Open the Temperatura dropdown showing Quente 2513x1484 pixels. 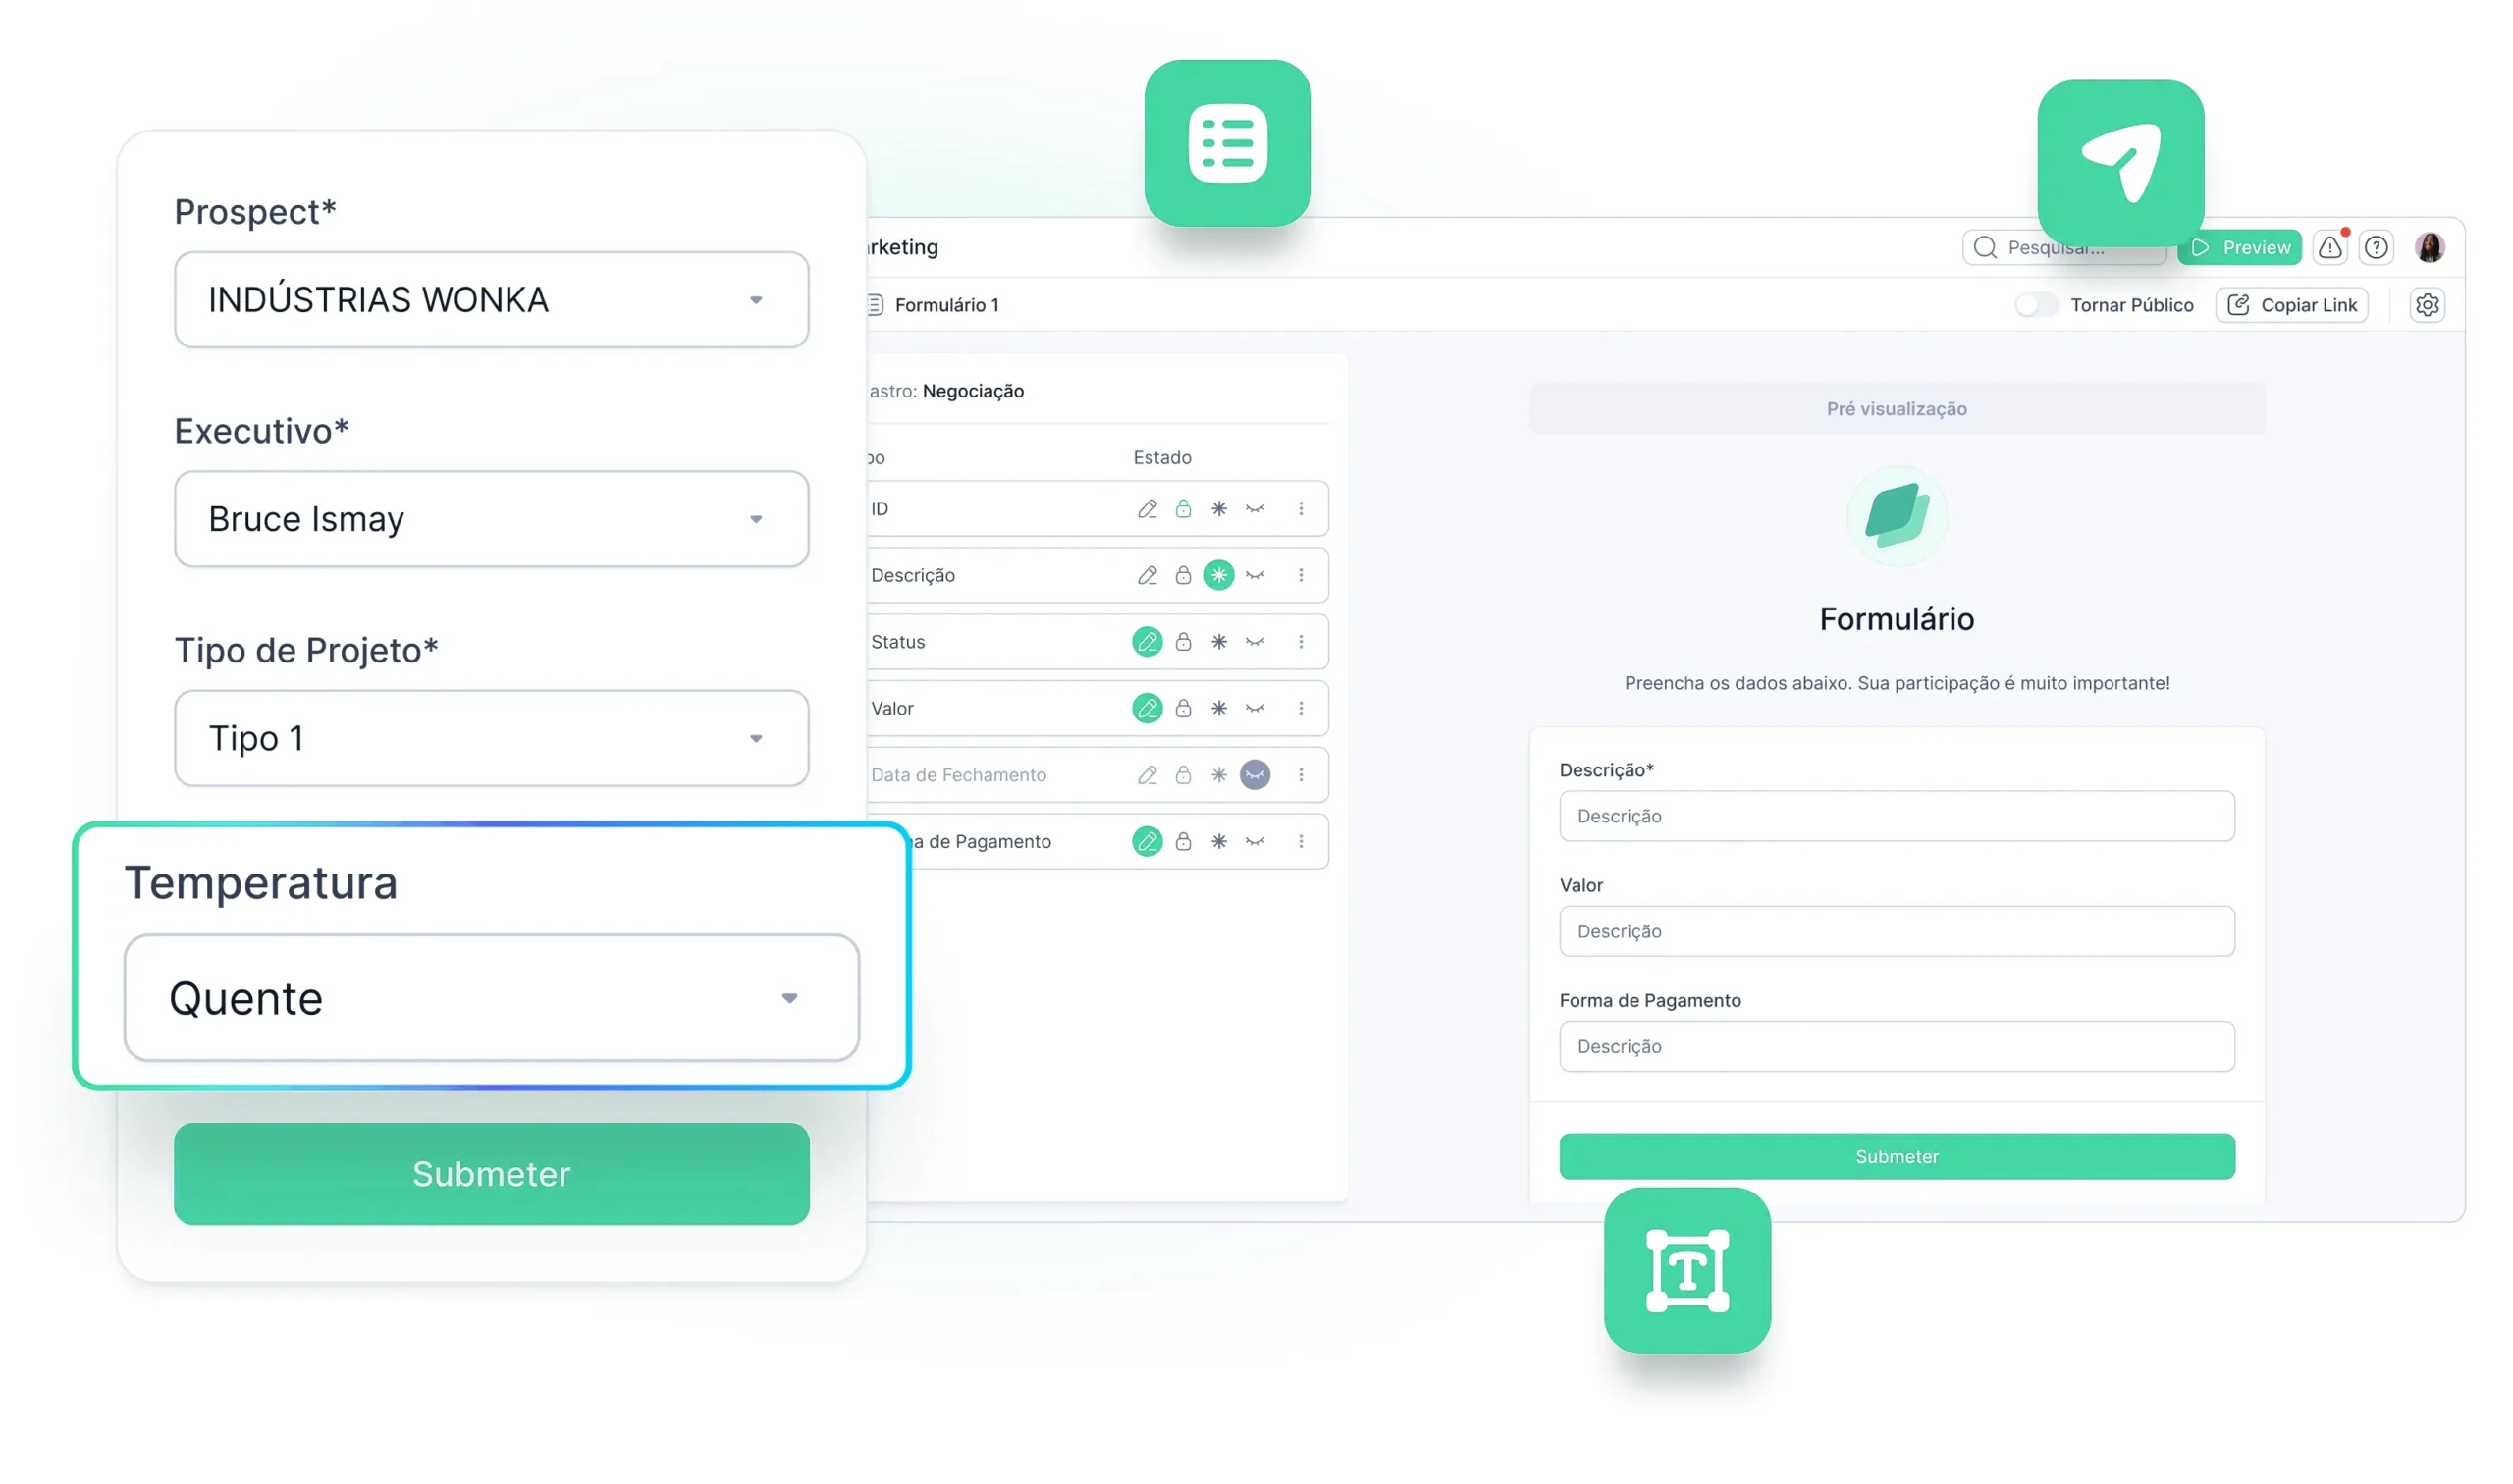pos(491,998)
